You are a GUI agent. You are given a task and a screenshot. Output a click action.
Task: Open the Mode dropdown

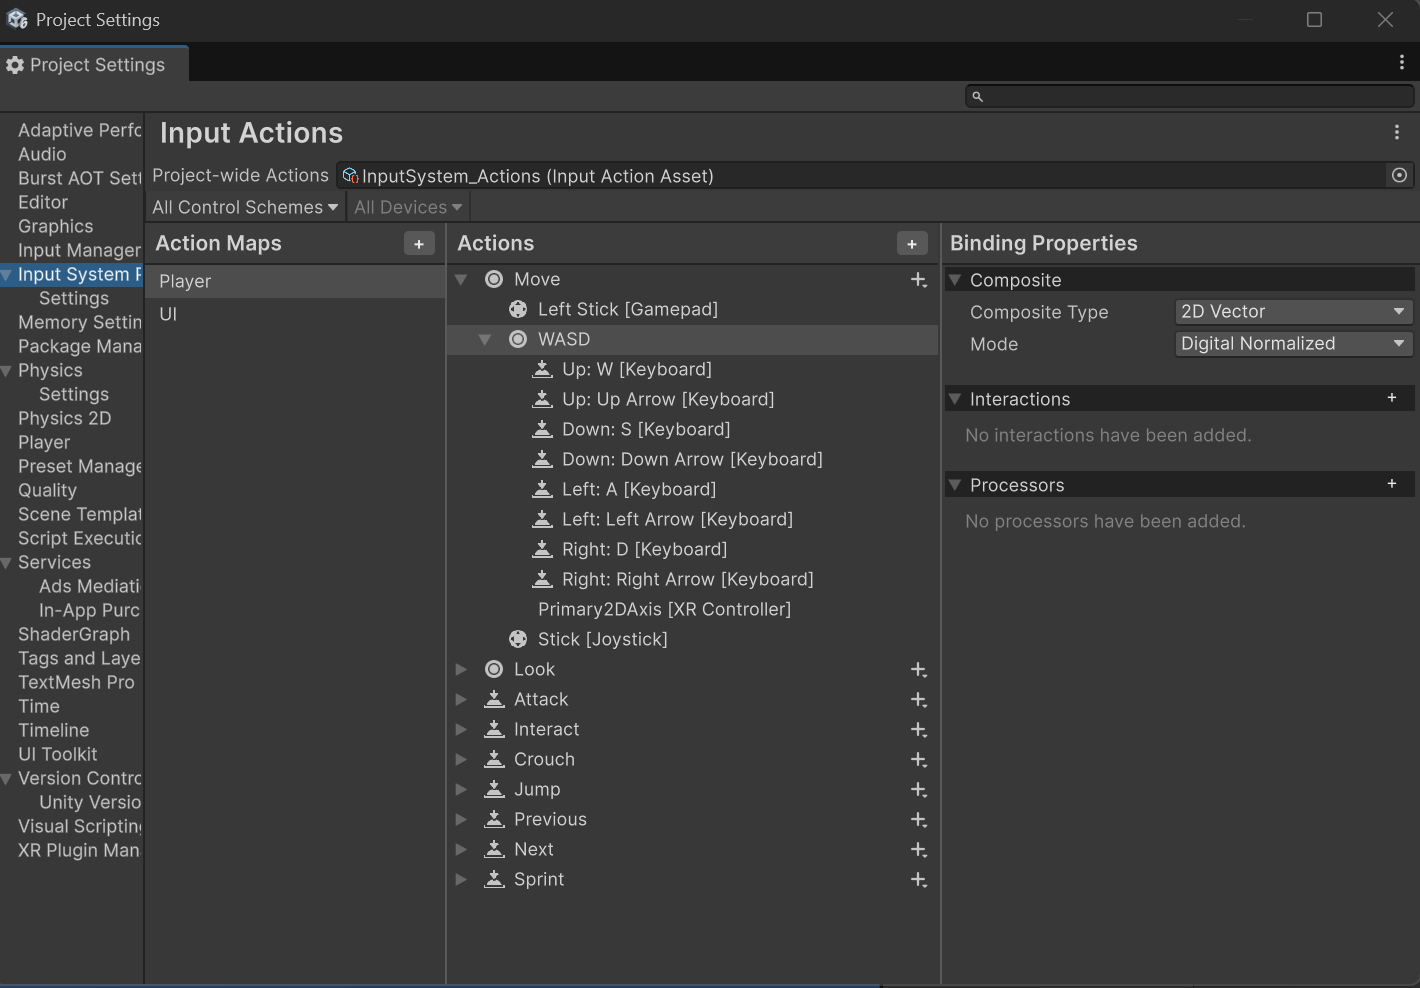[x=1292, y=344]
